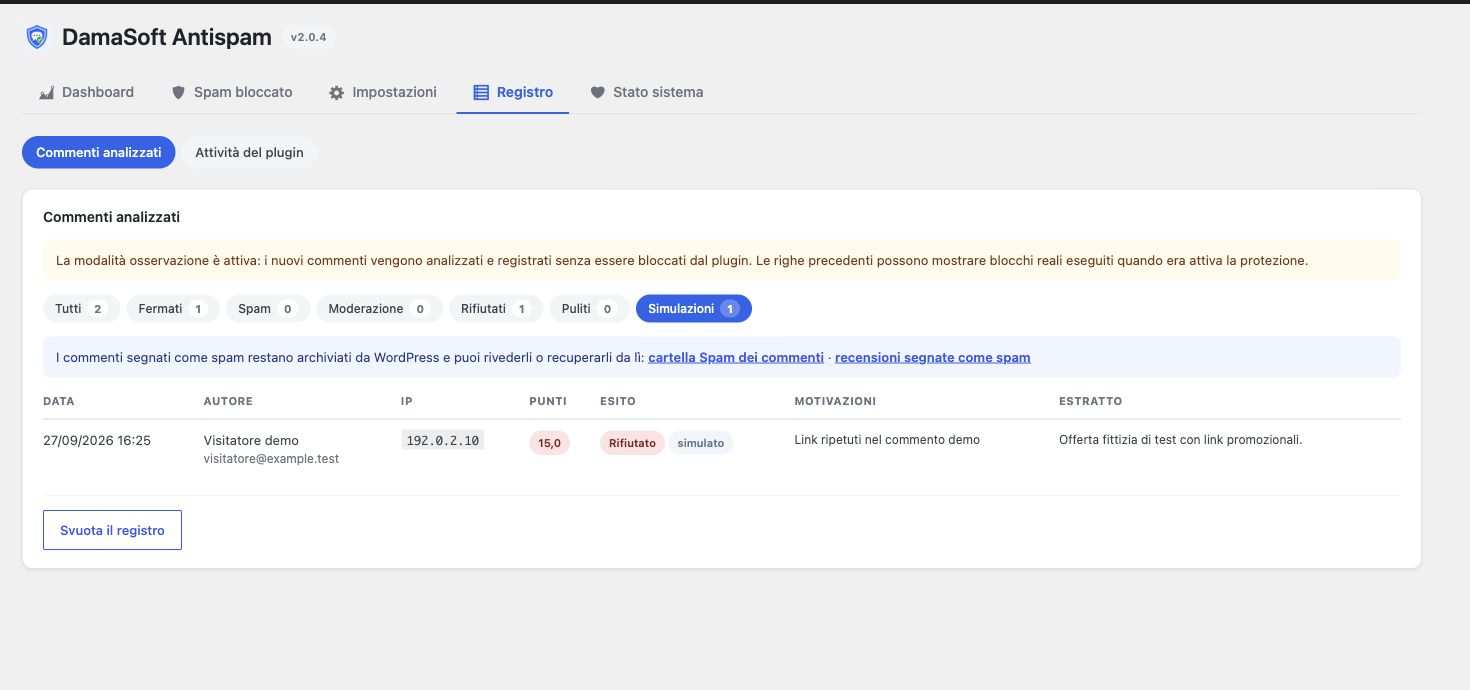The image size is (1470, 690).
Task: Click the IP column header
Action: [x=407, y=401]
